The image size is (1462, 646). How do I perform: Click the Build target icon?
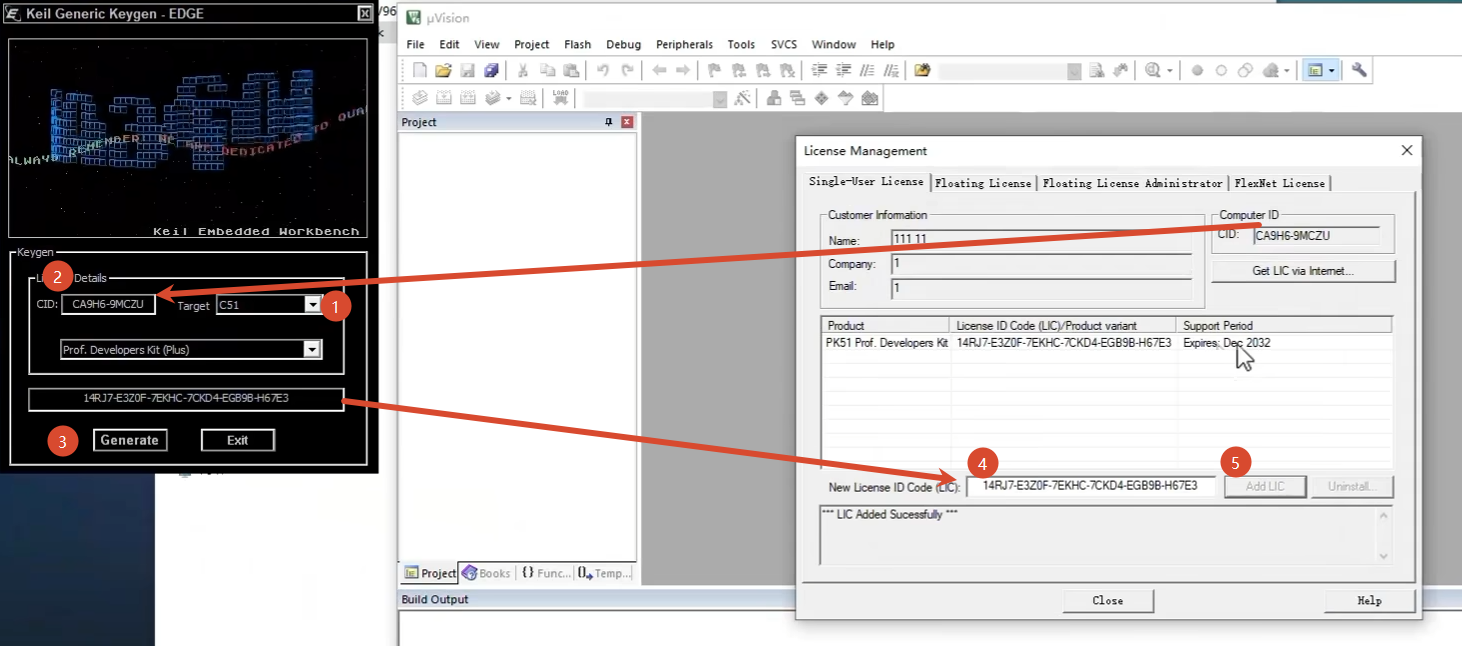443,98
